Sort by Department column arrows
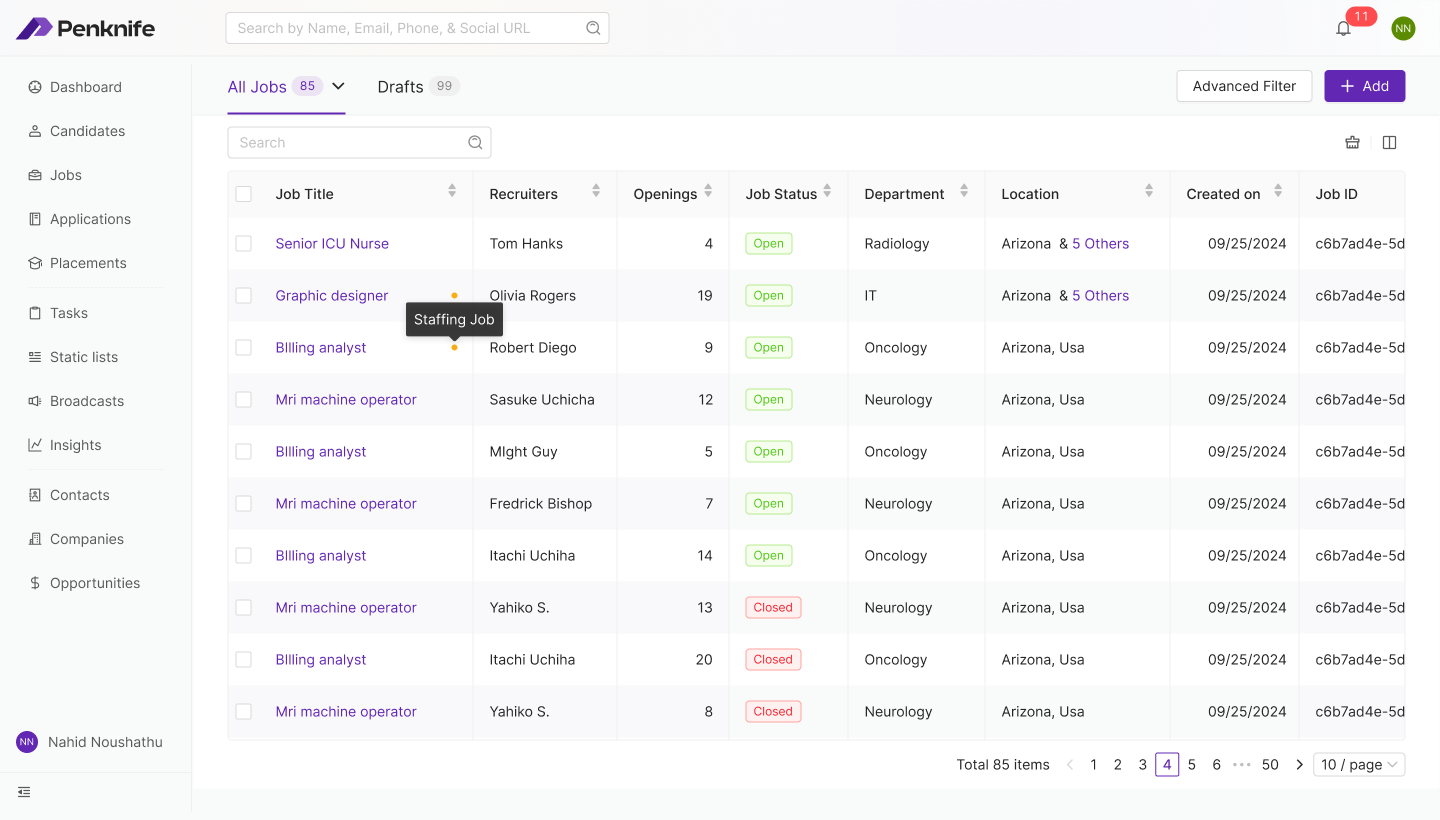This screenshot has width=1440, height=820. click(x=964, y=191)
